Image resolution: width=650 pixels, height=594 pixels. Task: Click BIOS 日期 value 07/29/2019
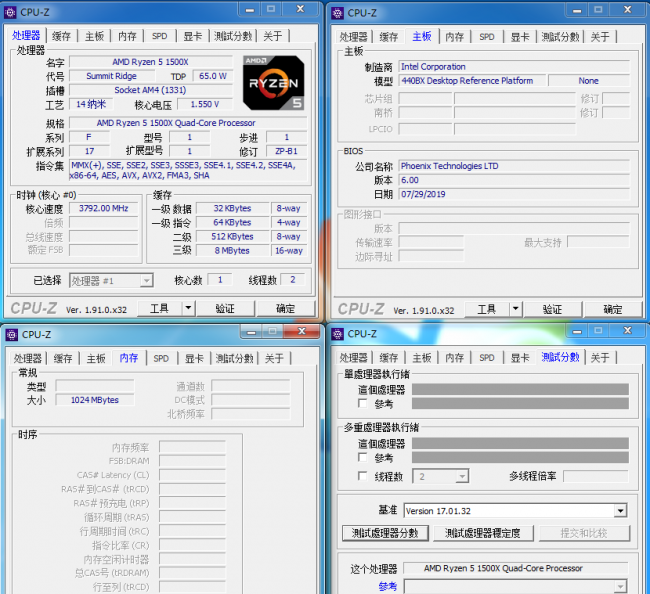pos(514,194)
